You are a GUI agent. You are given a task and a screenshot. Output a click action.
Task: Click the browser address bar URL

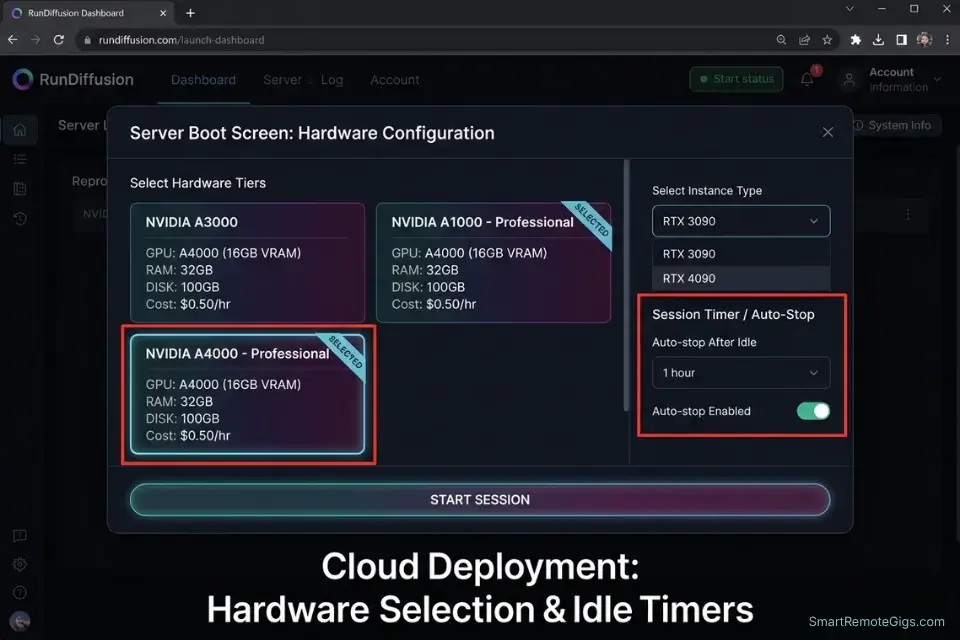(x=181, y=40)
